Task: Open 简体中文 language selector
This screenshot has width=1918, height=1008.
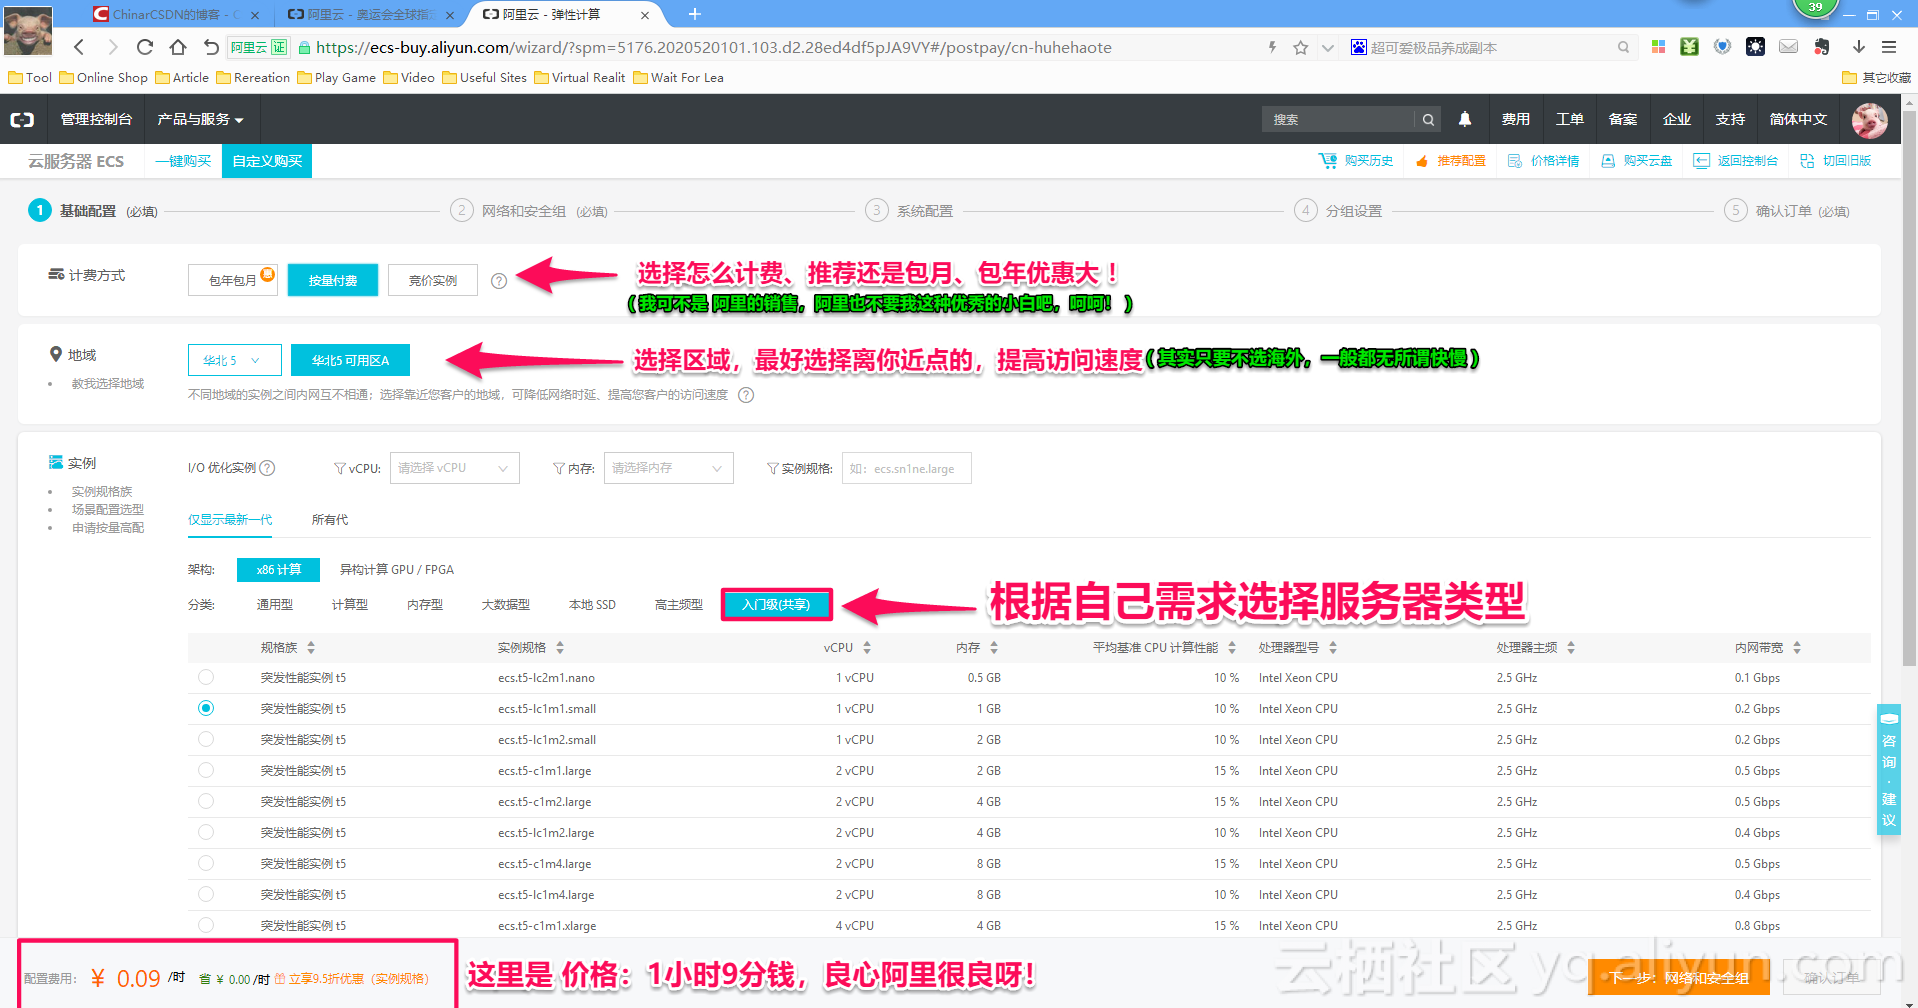Action: (1798, 119)
